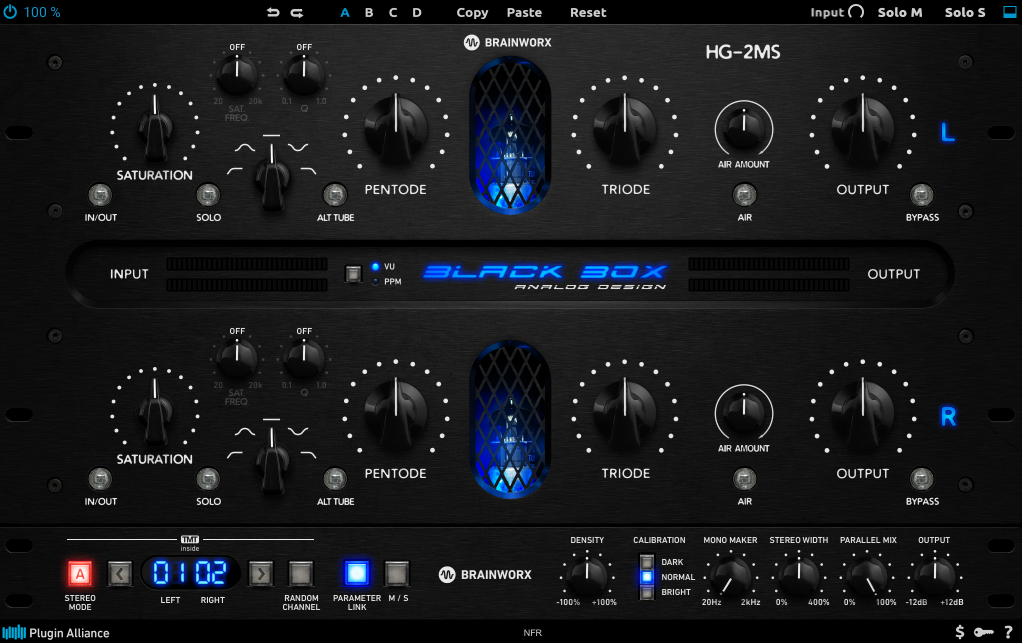This screenshot has width=1022, height=643.
Task: Click the redo arrow icon
Action: (x=297, y=13)
